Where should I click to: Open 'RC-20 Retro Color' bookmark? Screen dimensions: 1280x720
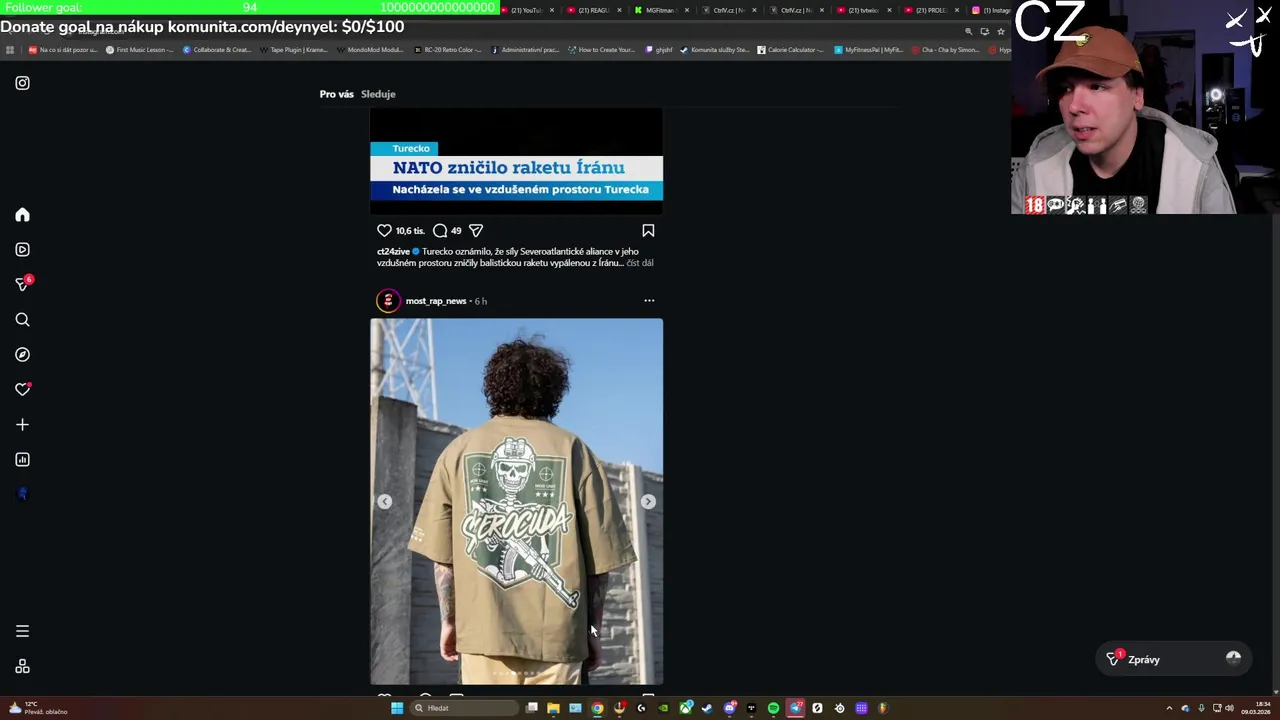(447, 50)
